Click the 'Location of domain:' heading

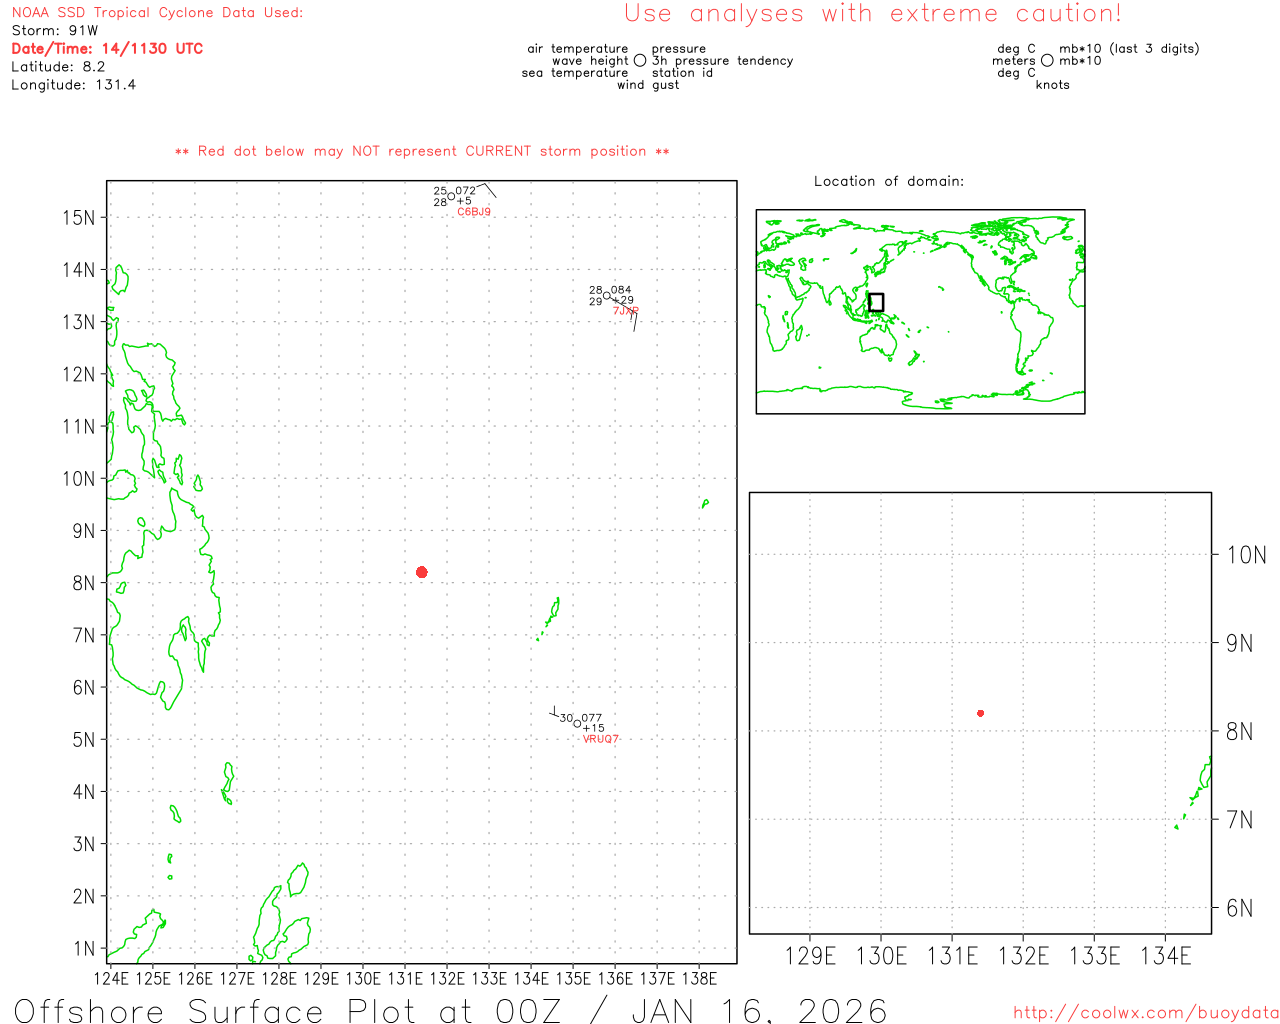coord(889,181)
